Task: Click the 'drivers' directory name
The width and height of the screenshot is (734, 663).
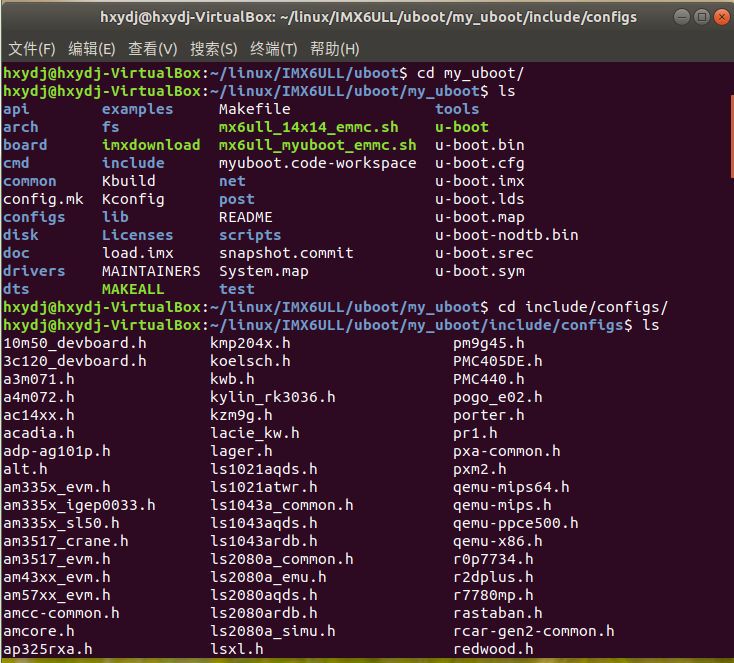Action: coord(34,271)
